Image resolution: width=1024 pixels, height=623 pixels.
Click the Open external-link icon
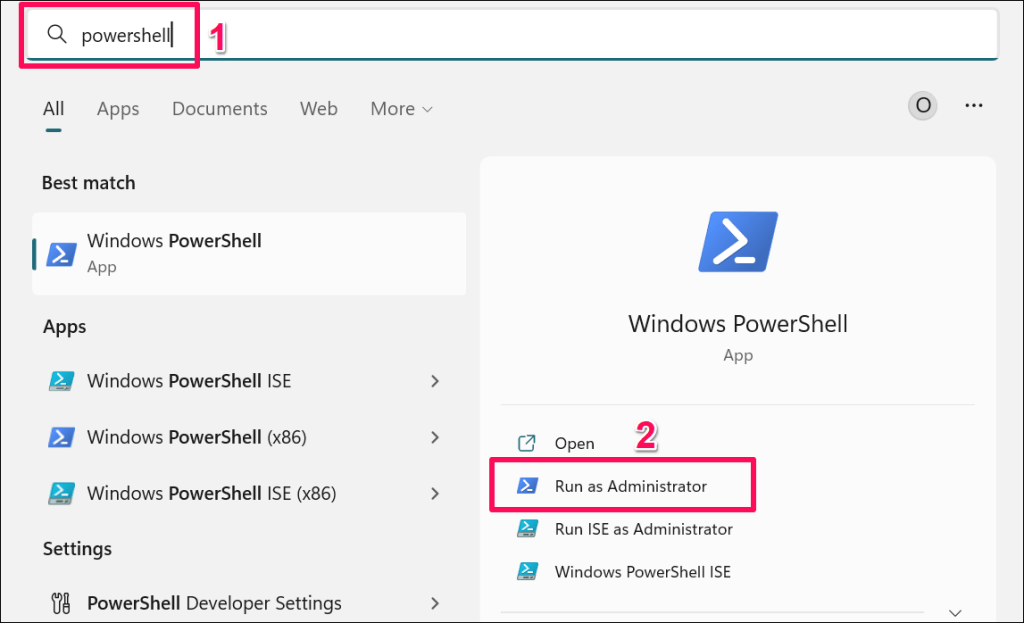click(x=526, y=443)
